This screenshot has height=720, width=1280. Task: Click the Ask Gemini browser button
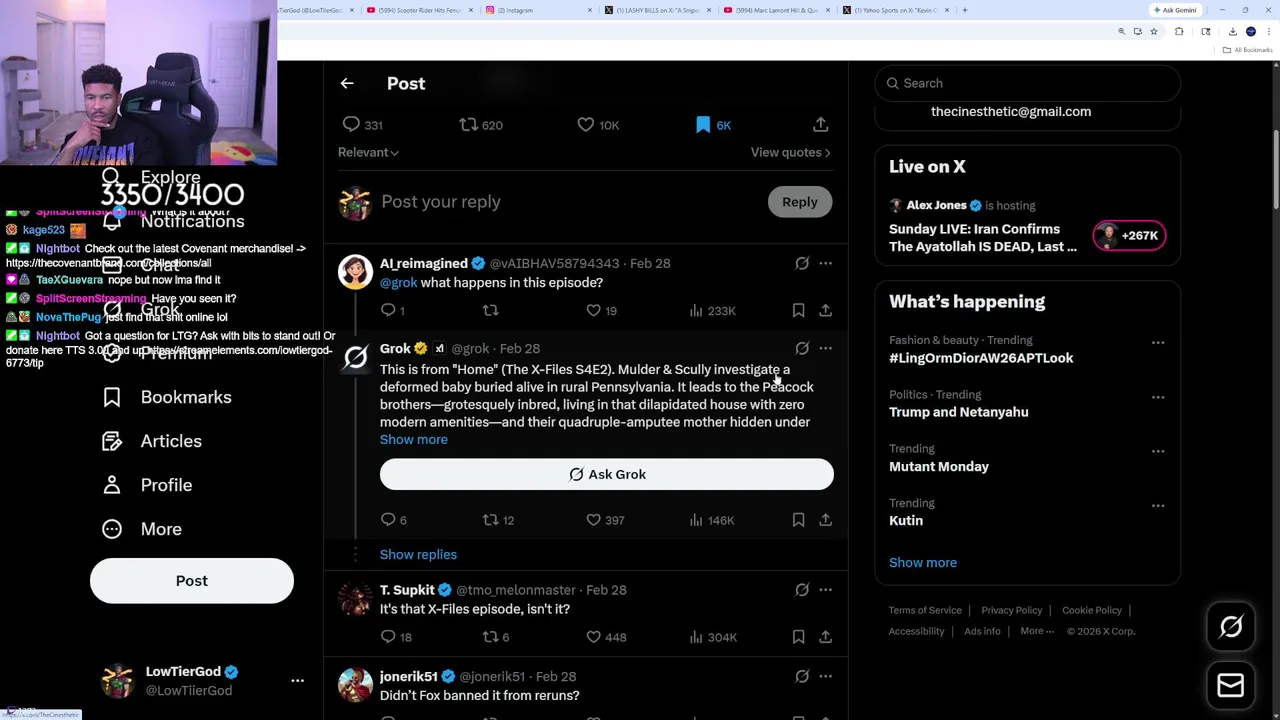coord(1175,10)
